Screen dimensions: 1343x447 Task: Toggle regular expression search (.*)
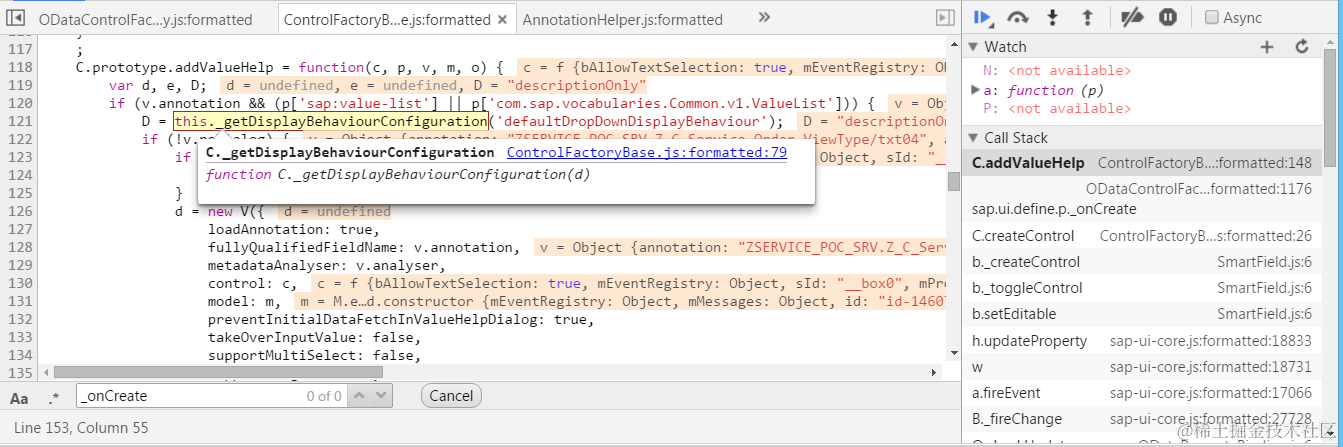[54, 397]
